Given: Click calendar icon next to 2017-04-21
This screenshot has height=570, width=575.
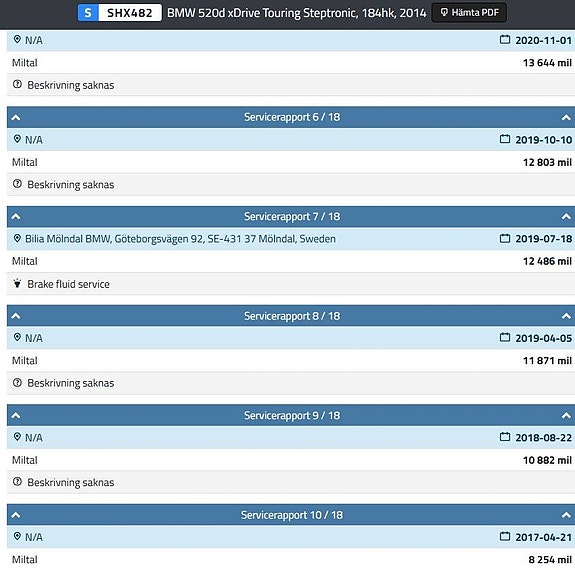Looking at the screenshot, I should 505,537.
